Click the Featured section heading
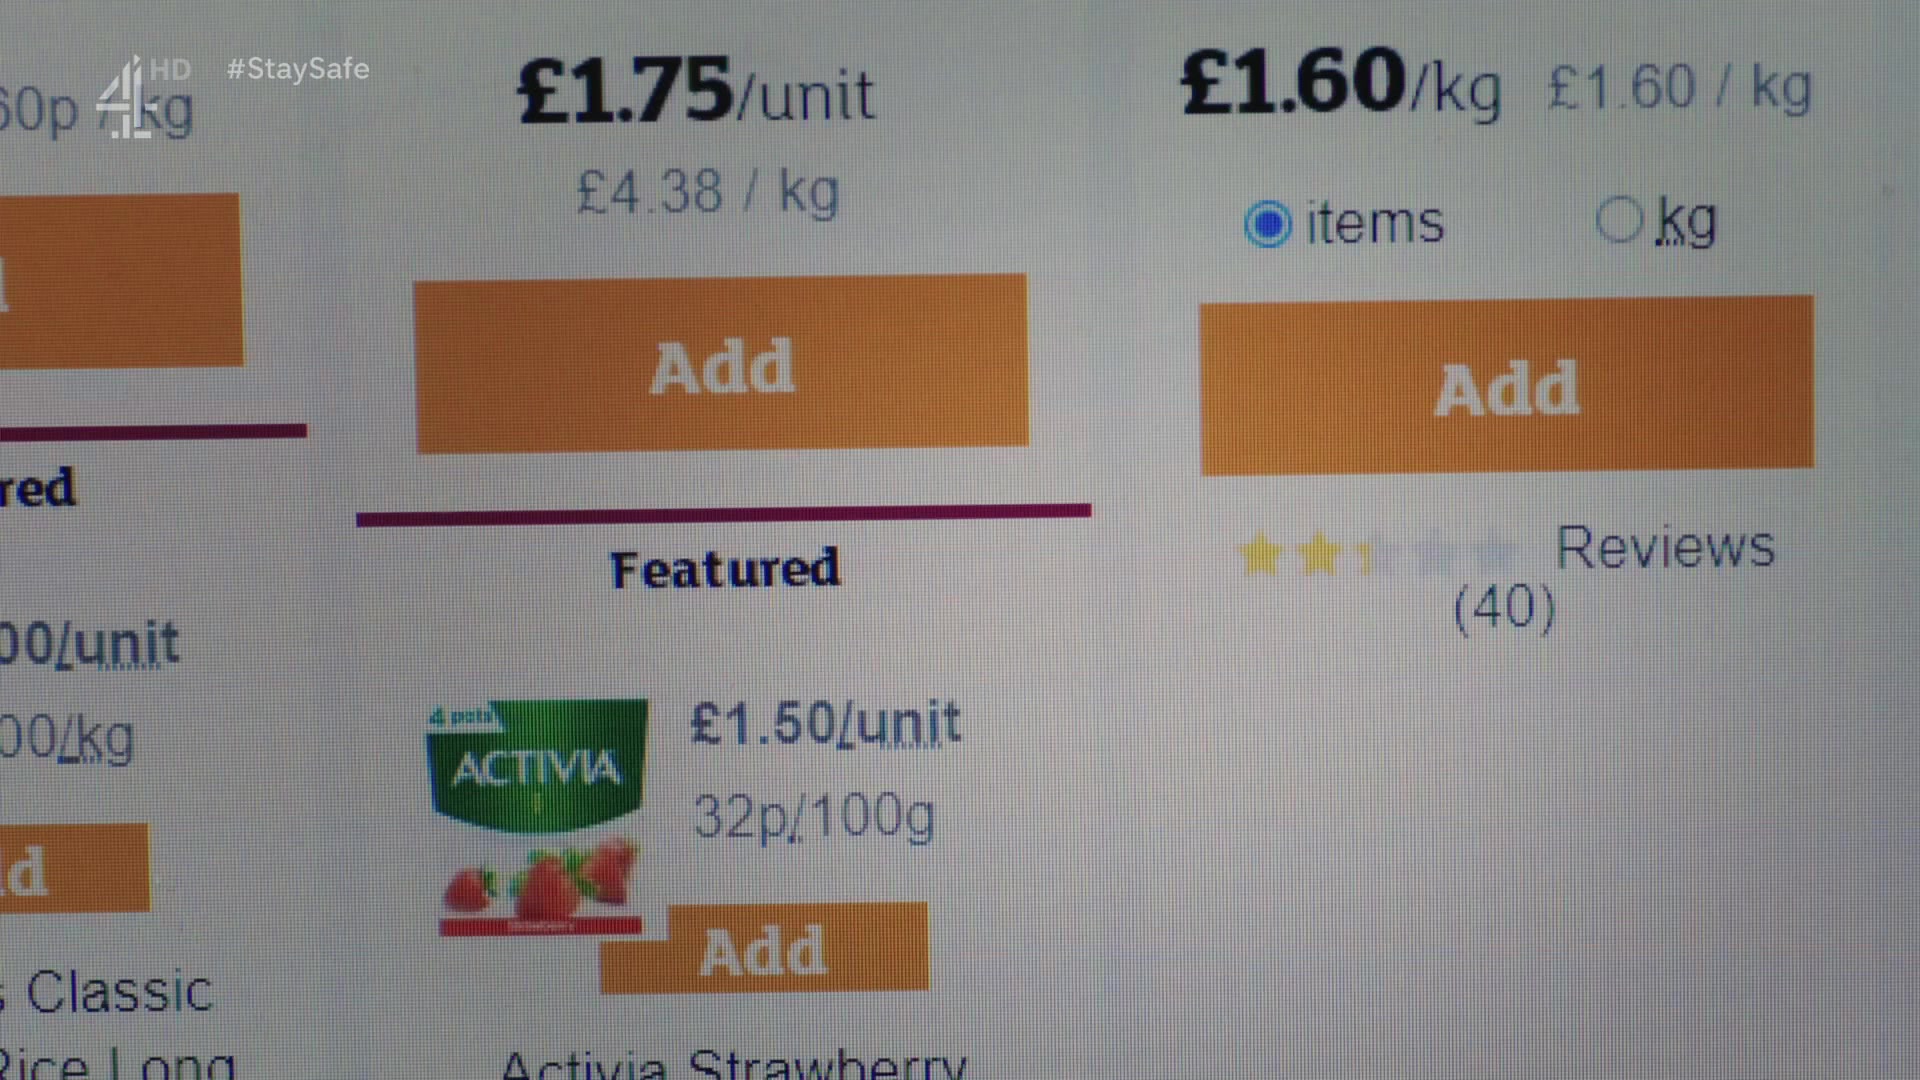This screenshot has width=1920, height=1080. tap(725, 570)
